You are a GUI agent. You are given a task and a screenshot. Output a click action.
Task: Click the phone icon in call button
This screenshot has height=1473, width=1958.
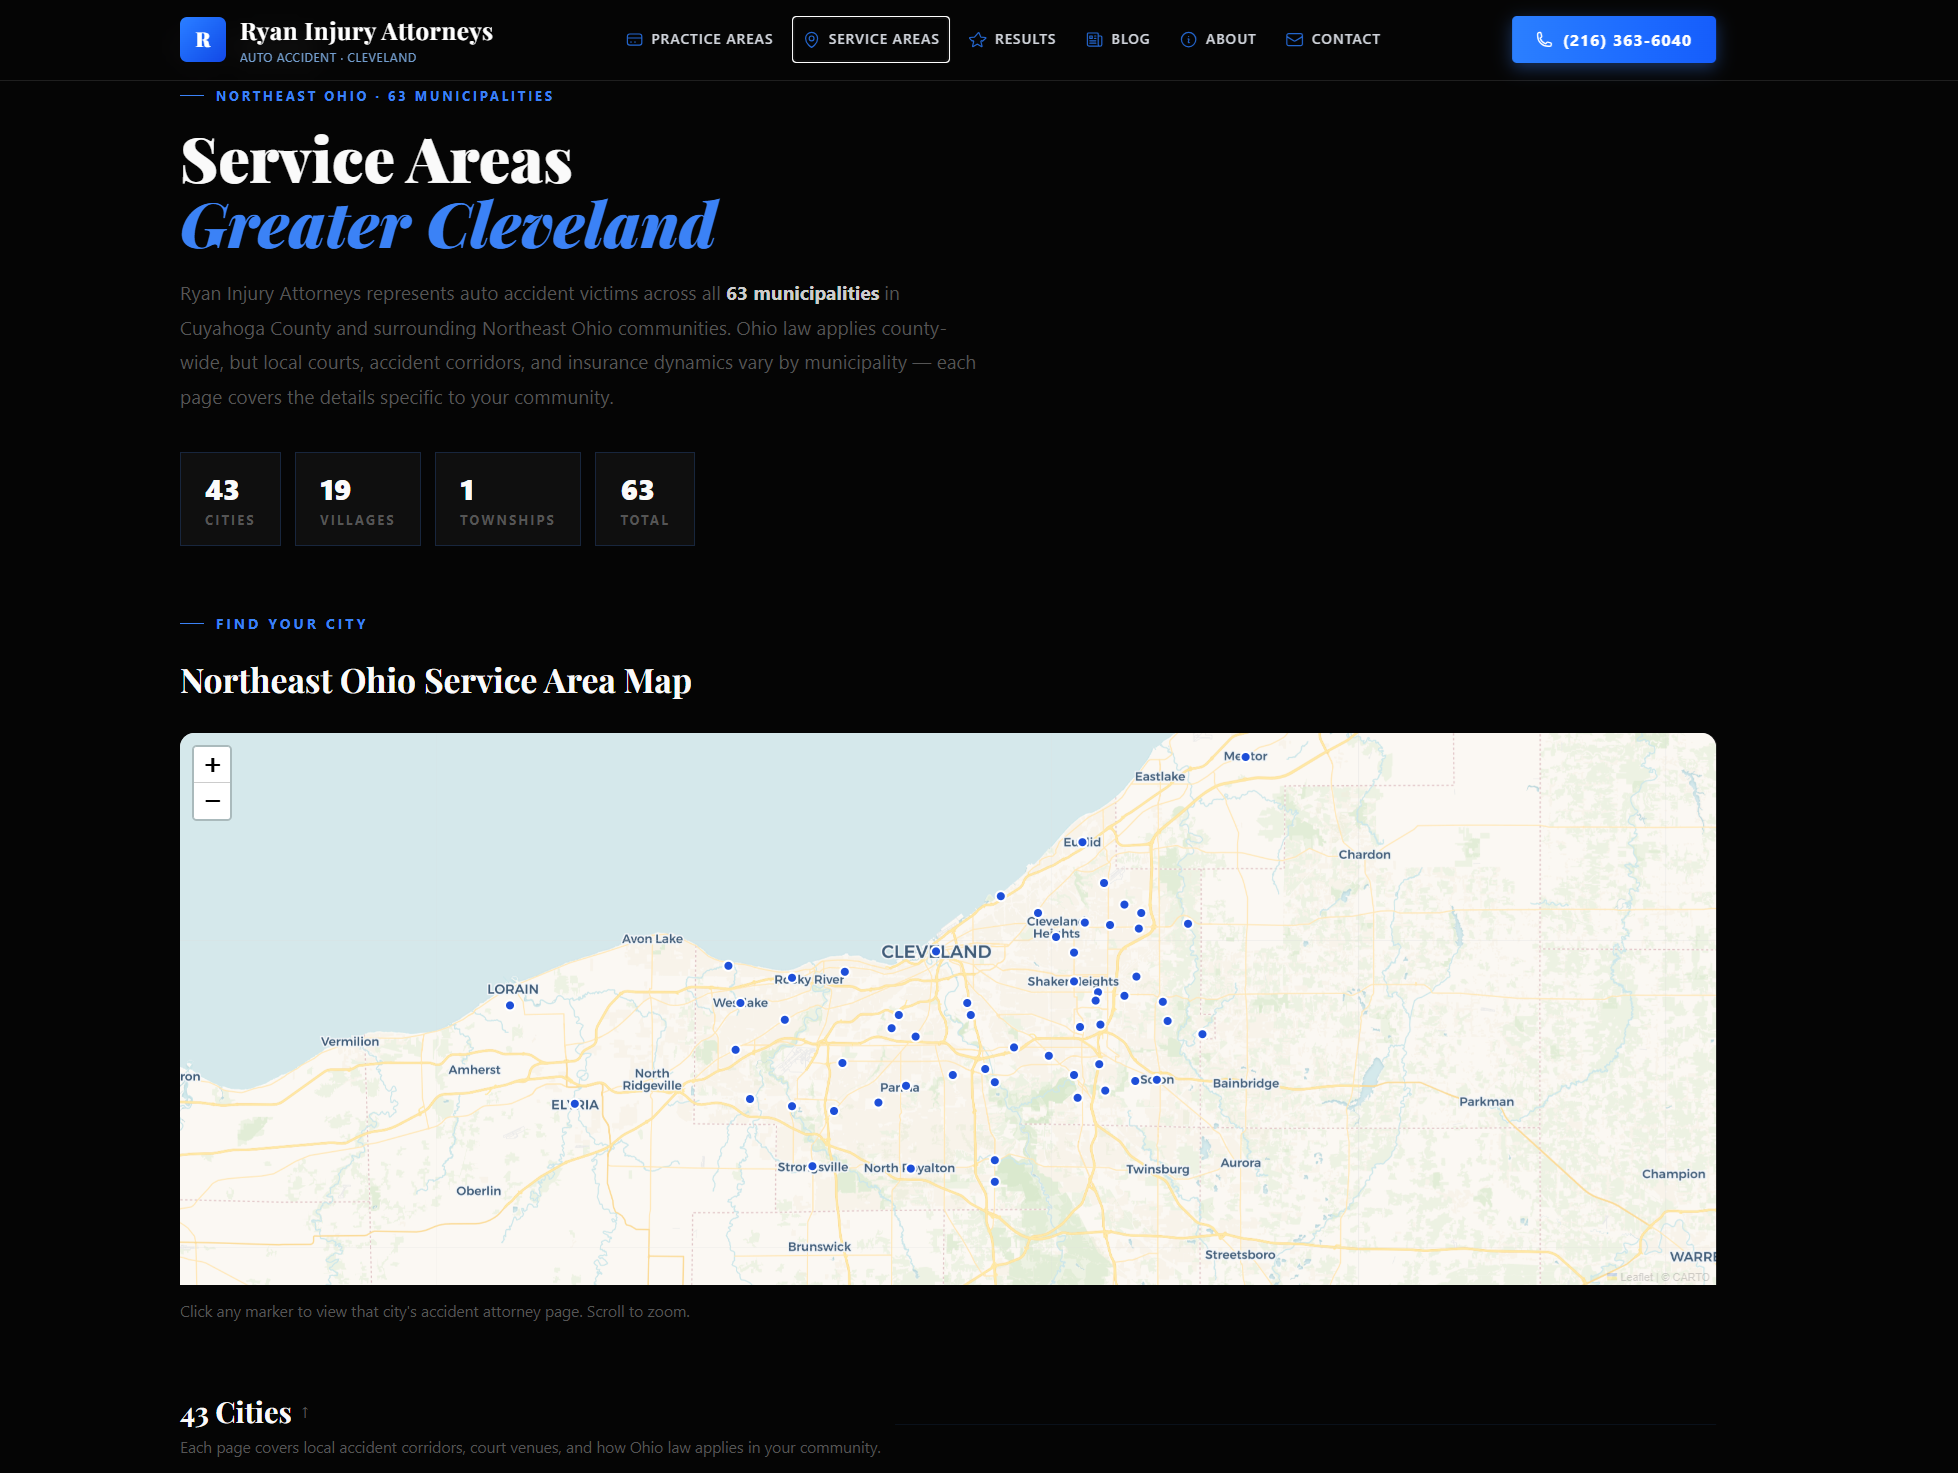[x=1544, y=40]
